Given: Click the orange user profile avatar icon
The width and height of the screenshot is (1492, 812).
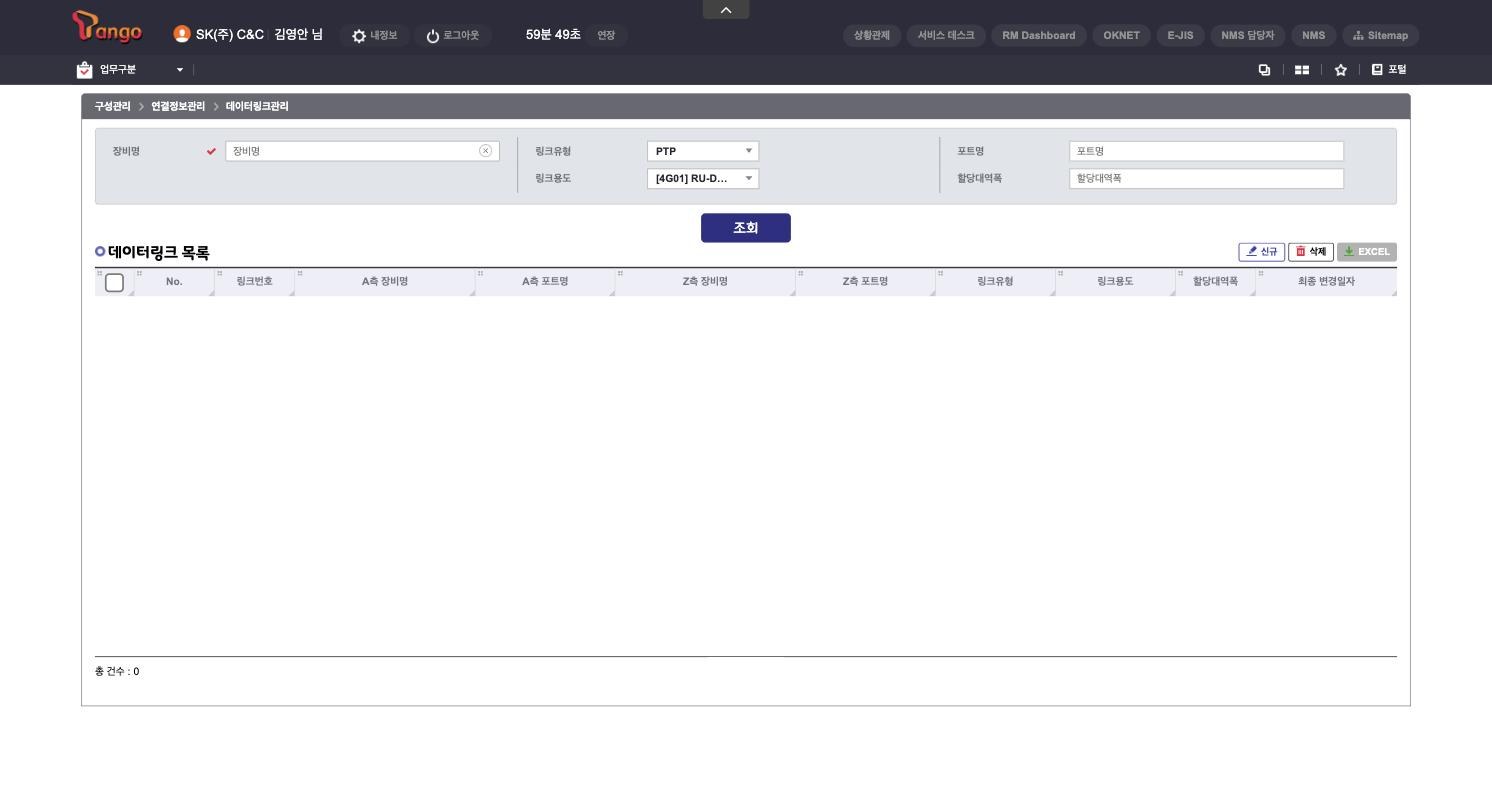Looking at the screenshot, I should click(x=182, y=34).
